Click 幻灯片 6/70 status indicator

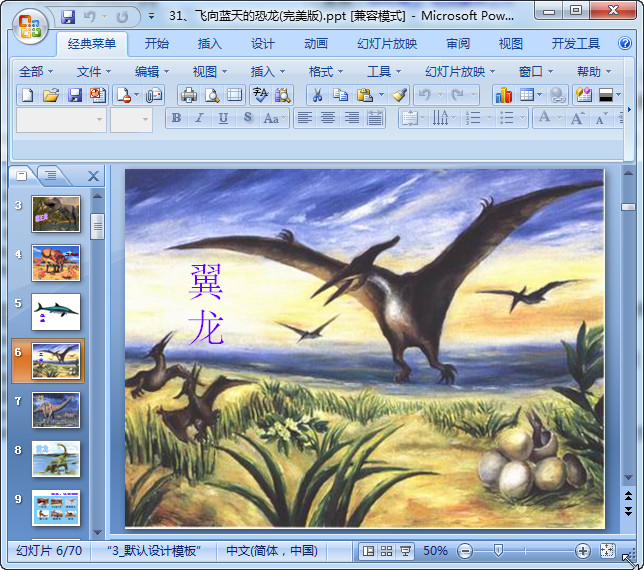49,551
